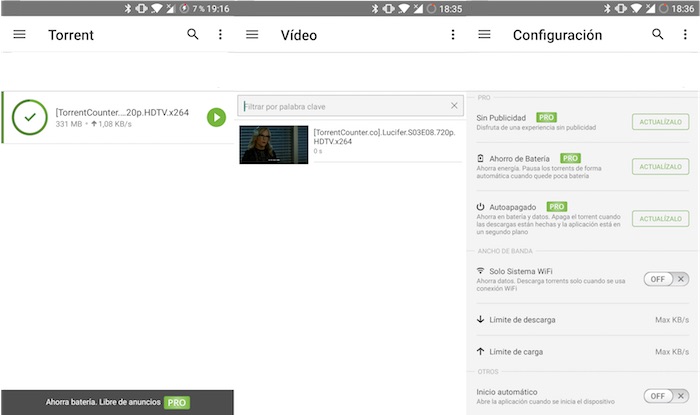Tap ACTUALÍZALO for Sin Publicidad
Screen dimensions: 700x415
click(x=660, y=122)
